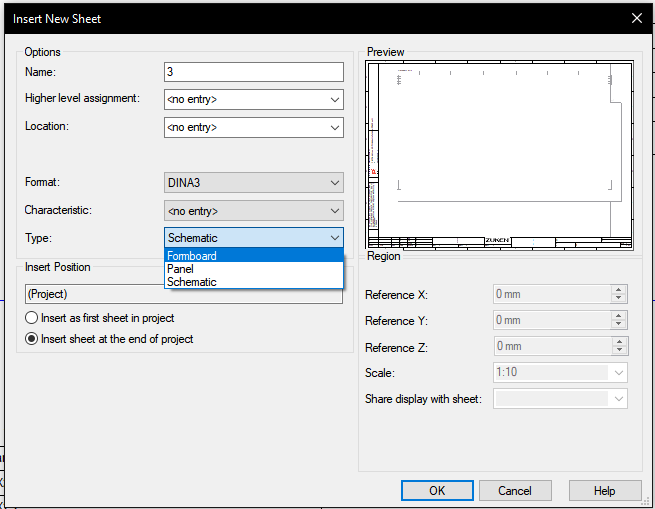Select 'Insert sheet at the end of project'
This screenshot has width=655, height=509.
32,339
